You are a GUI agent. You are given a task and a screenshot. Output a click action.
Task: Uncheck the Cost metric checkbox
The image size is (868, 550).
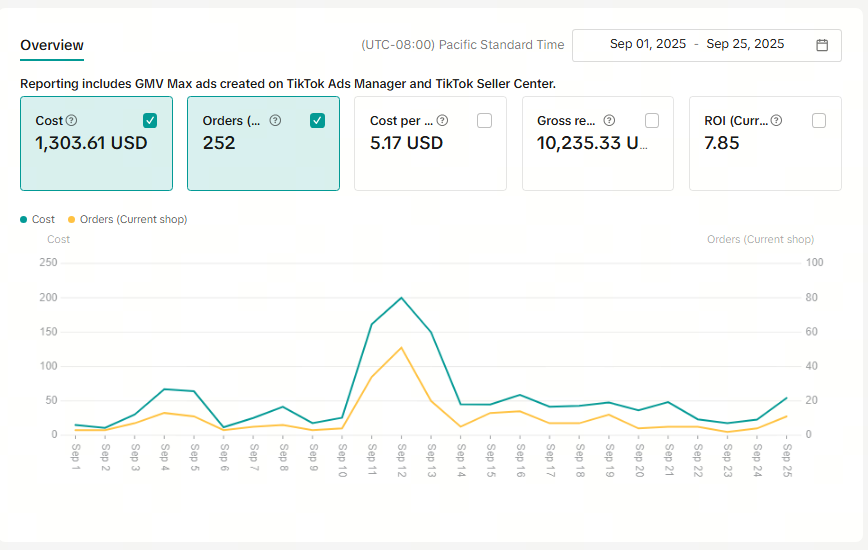click(x=150, y=120)
